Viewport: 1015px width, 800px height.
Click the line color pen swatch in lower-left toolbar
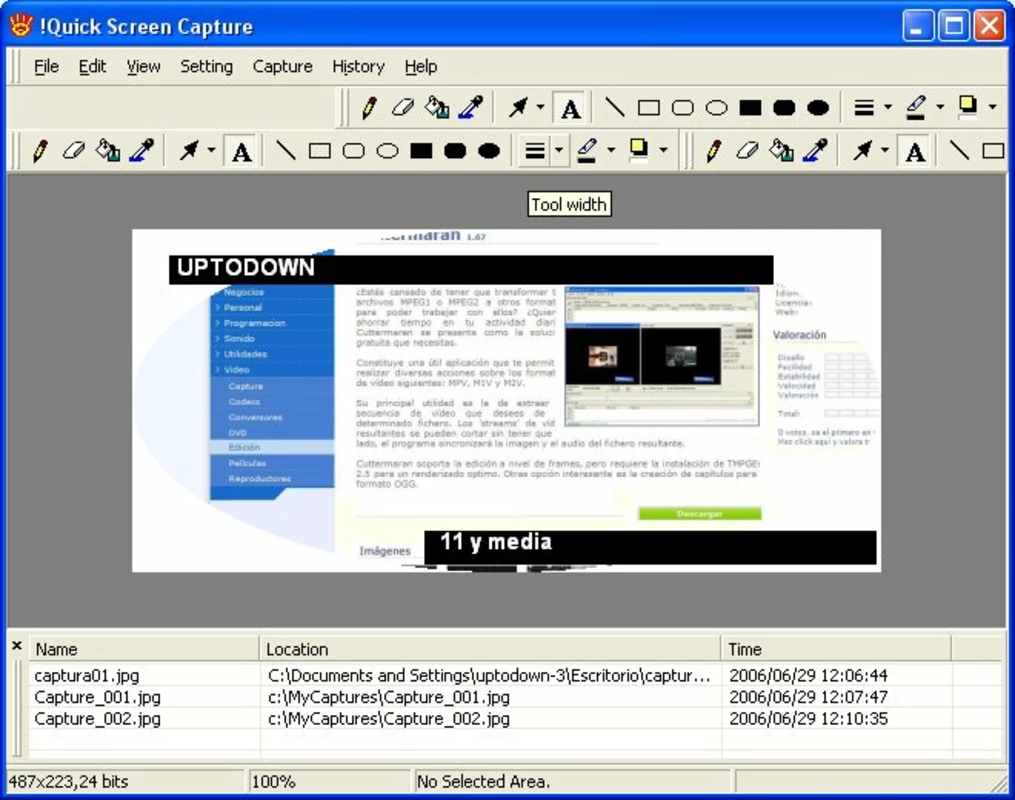pyautogui.click(x=587, y=151)
